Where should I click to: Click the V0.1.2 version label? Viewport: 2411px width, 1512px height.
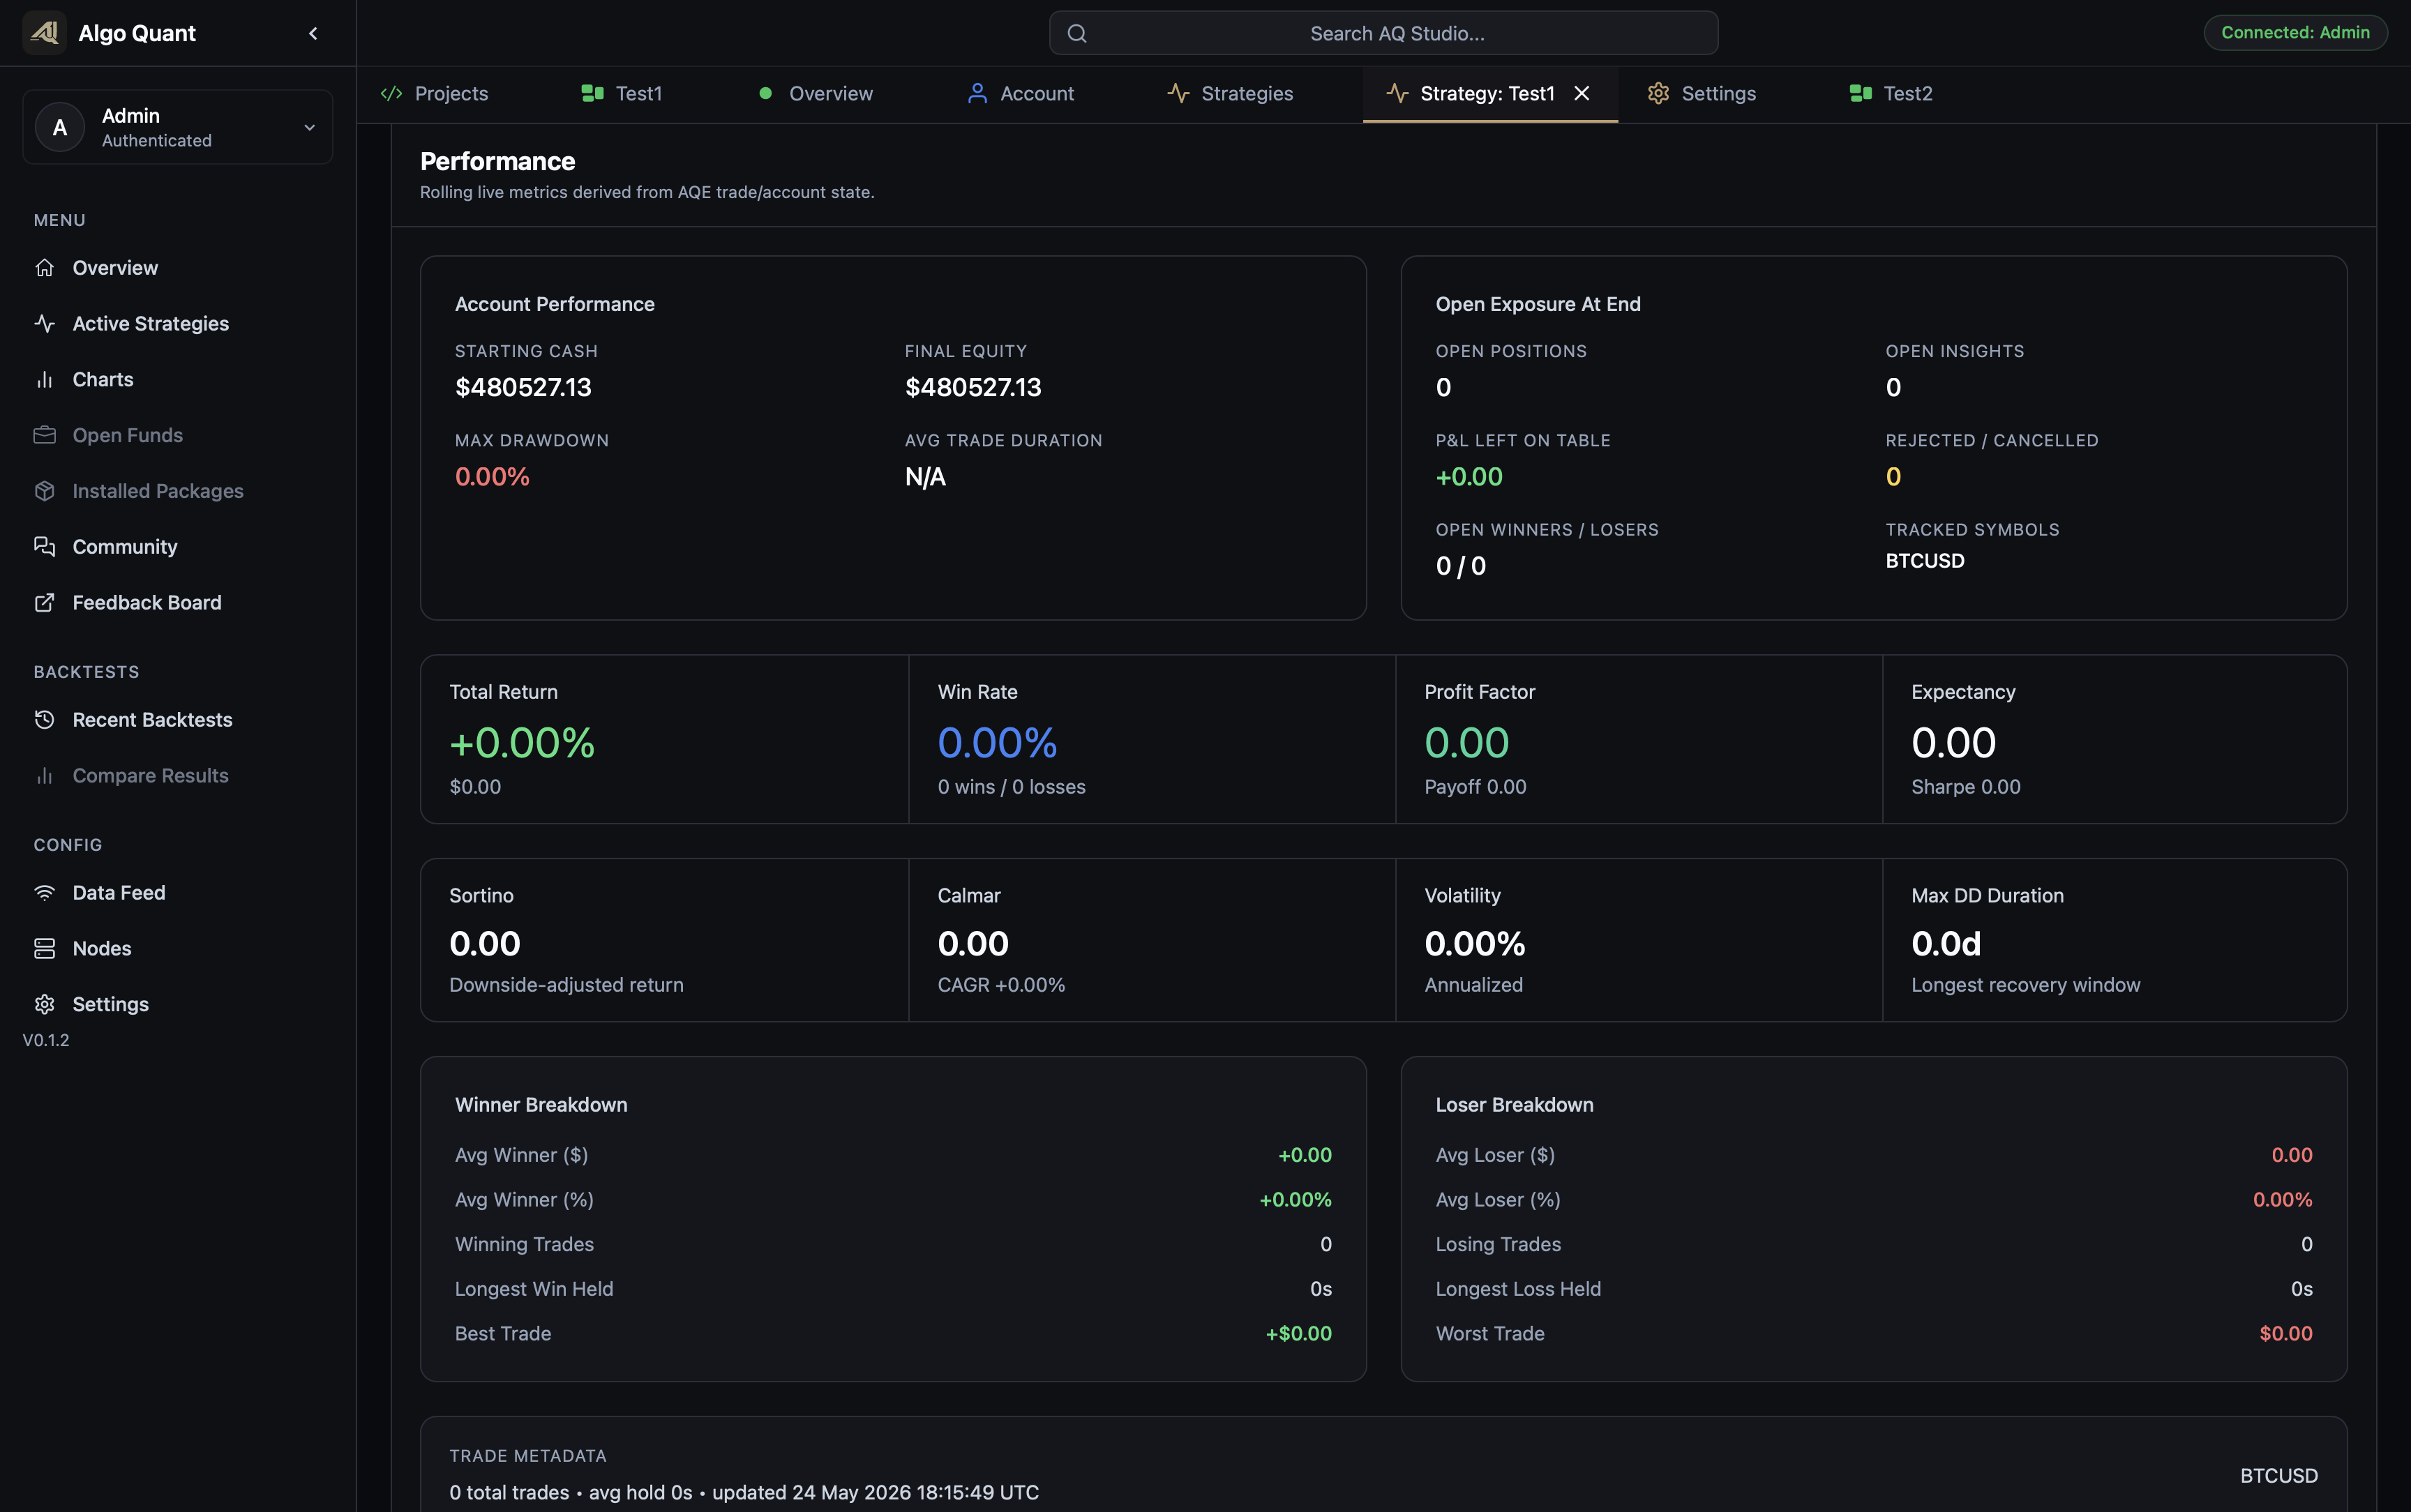point(46,1040)
